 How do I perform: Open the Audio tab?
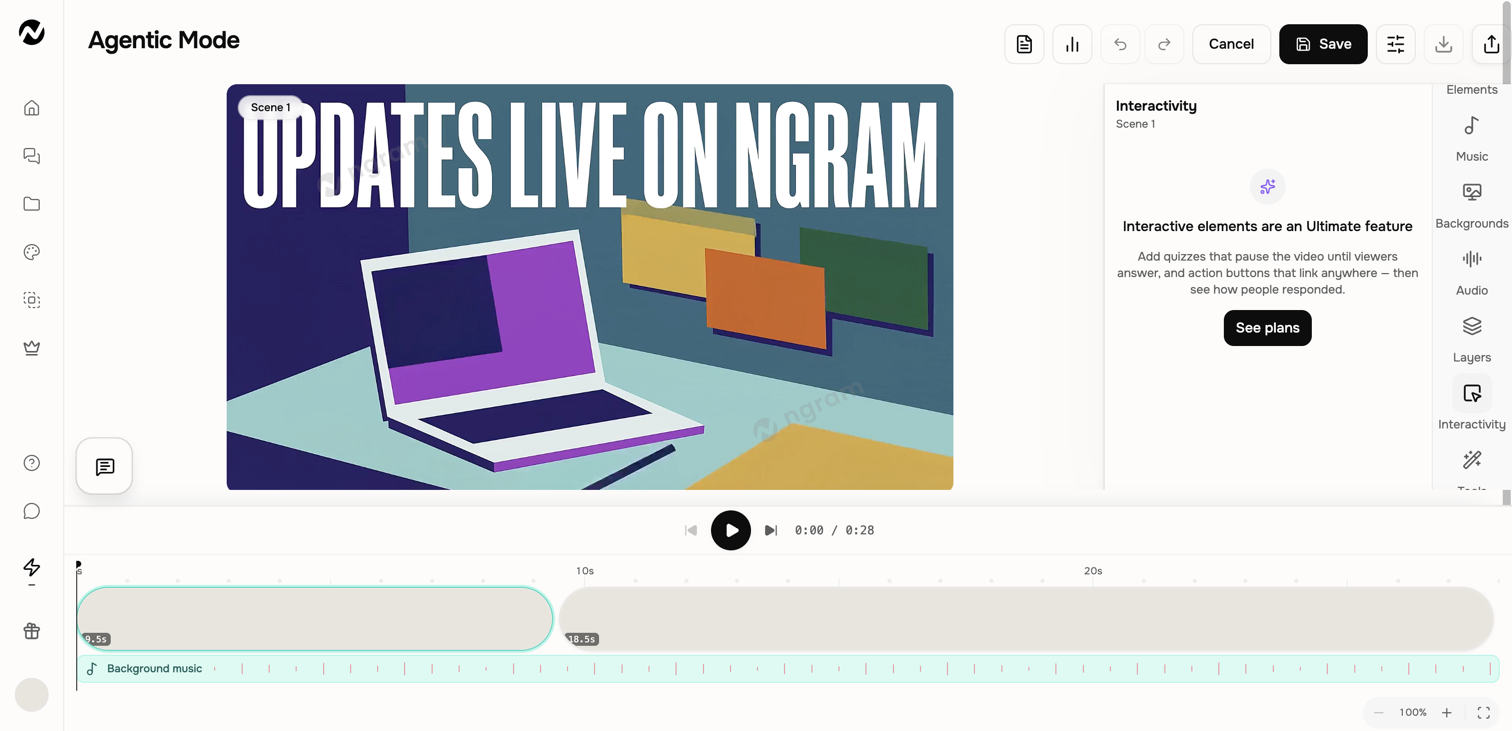tap(1472, 273)
